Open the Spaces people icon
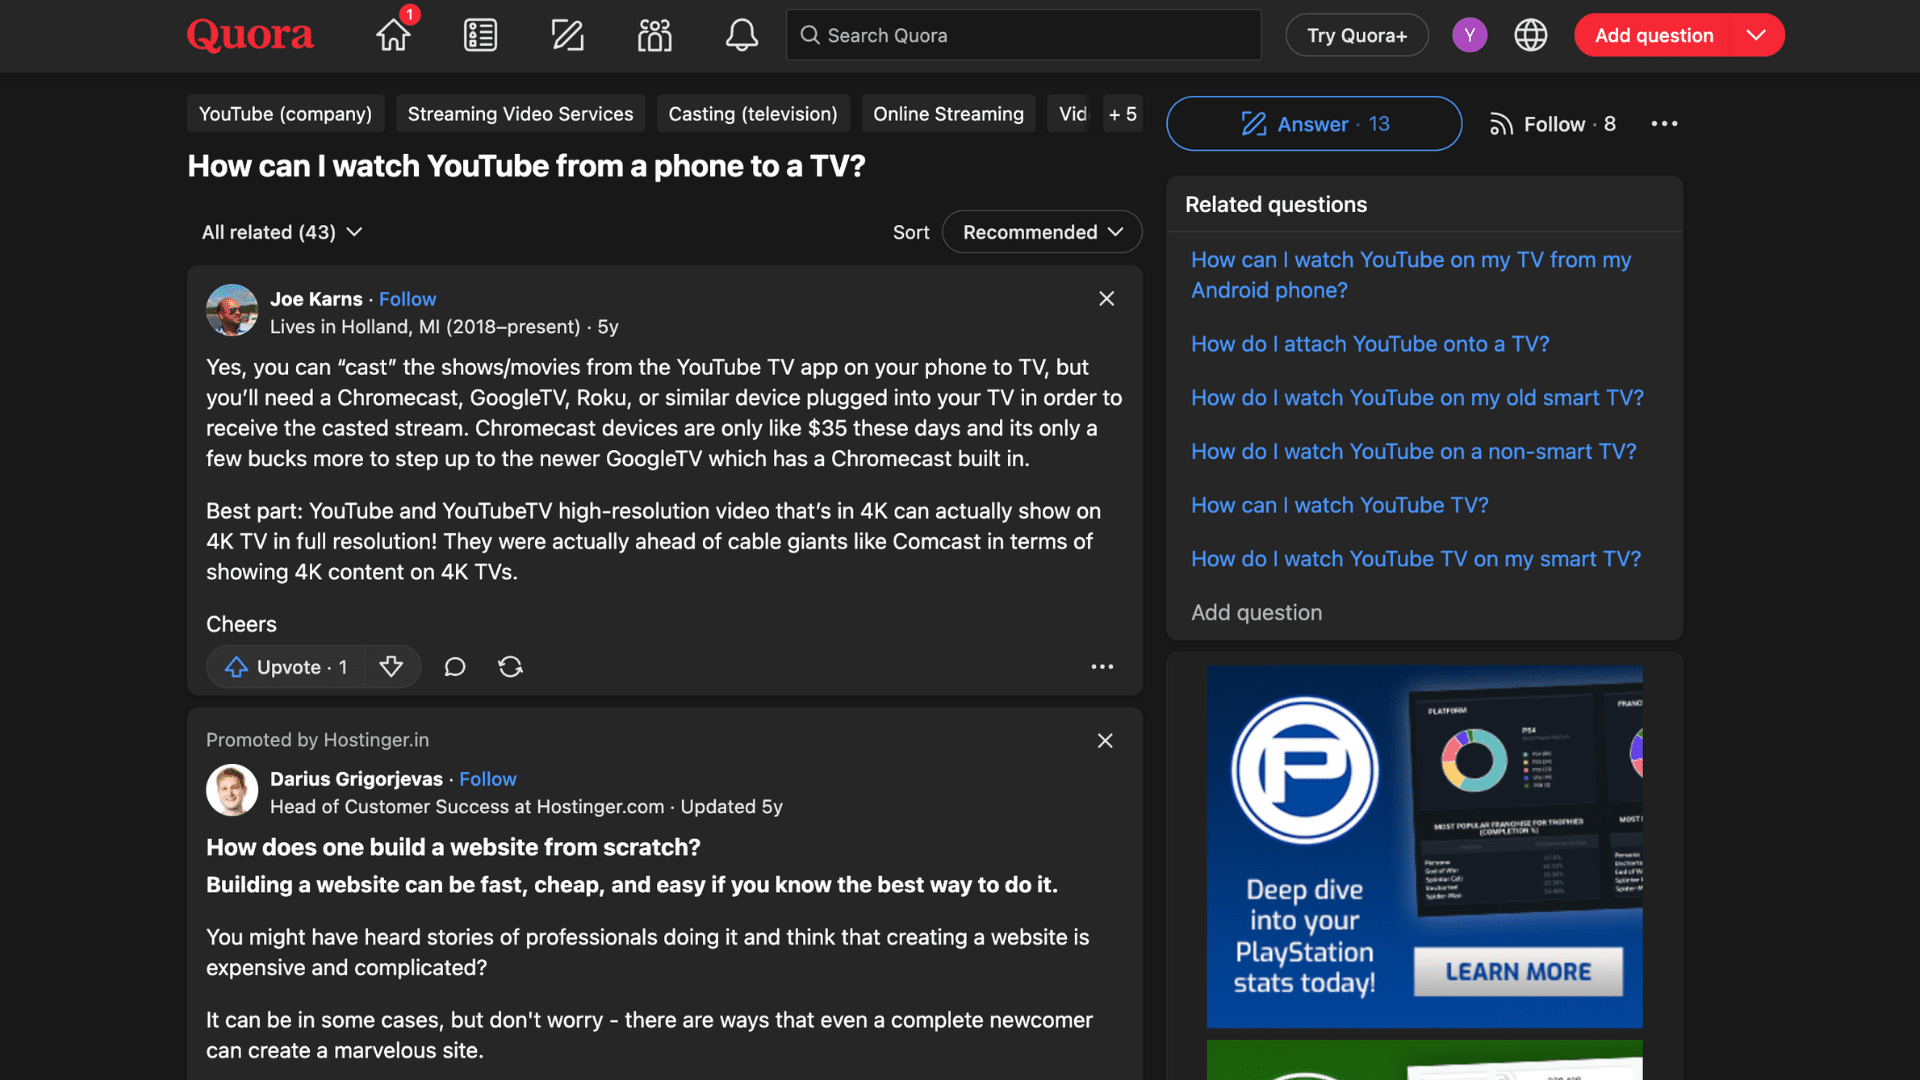The height and width of the screenshot is (1080, 1920). click(x=654, y=36)
